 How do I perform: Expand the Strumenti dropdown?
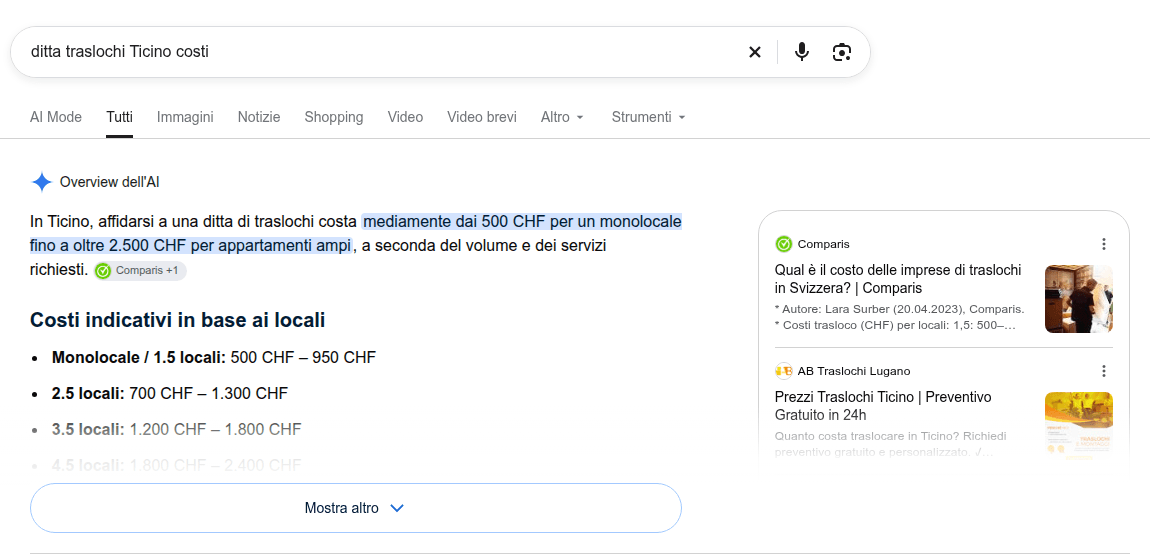tap(648, 117)
